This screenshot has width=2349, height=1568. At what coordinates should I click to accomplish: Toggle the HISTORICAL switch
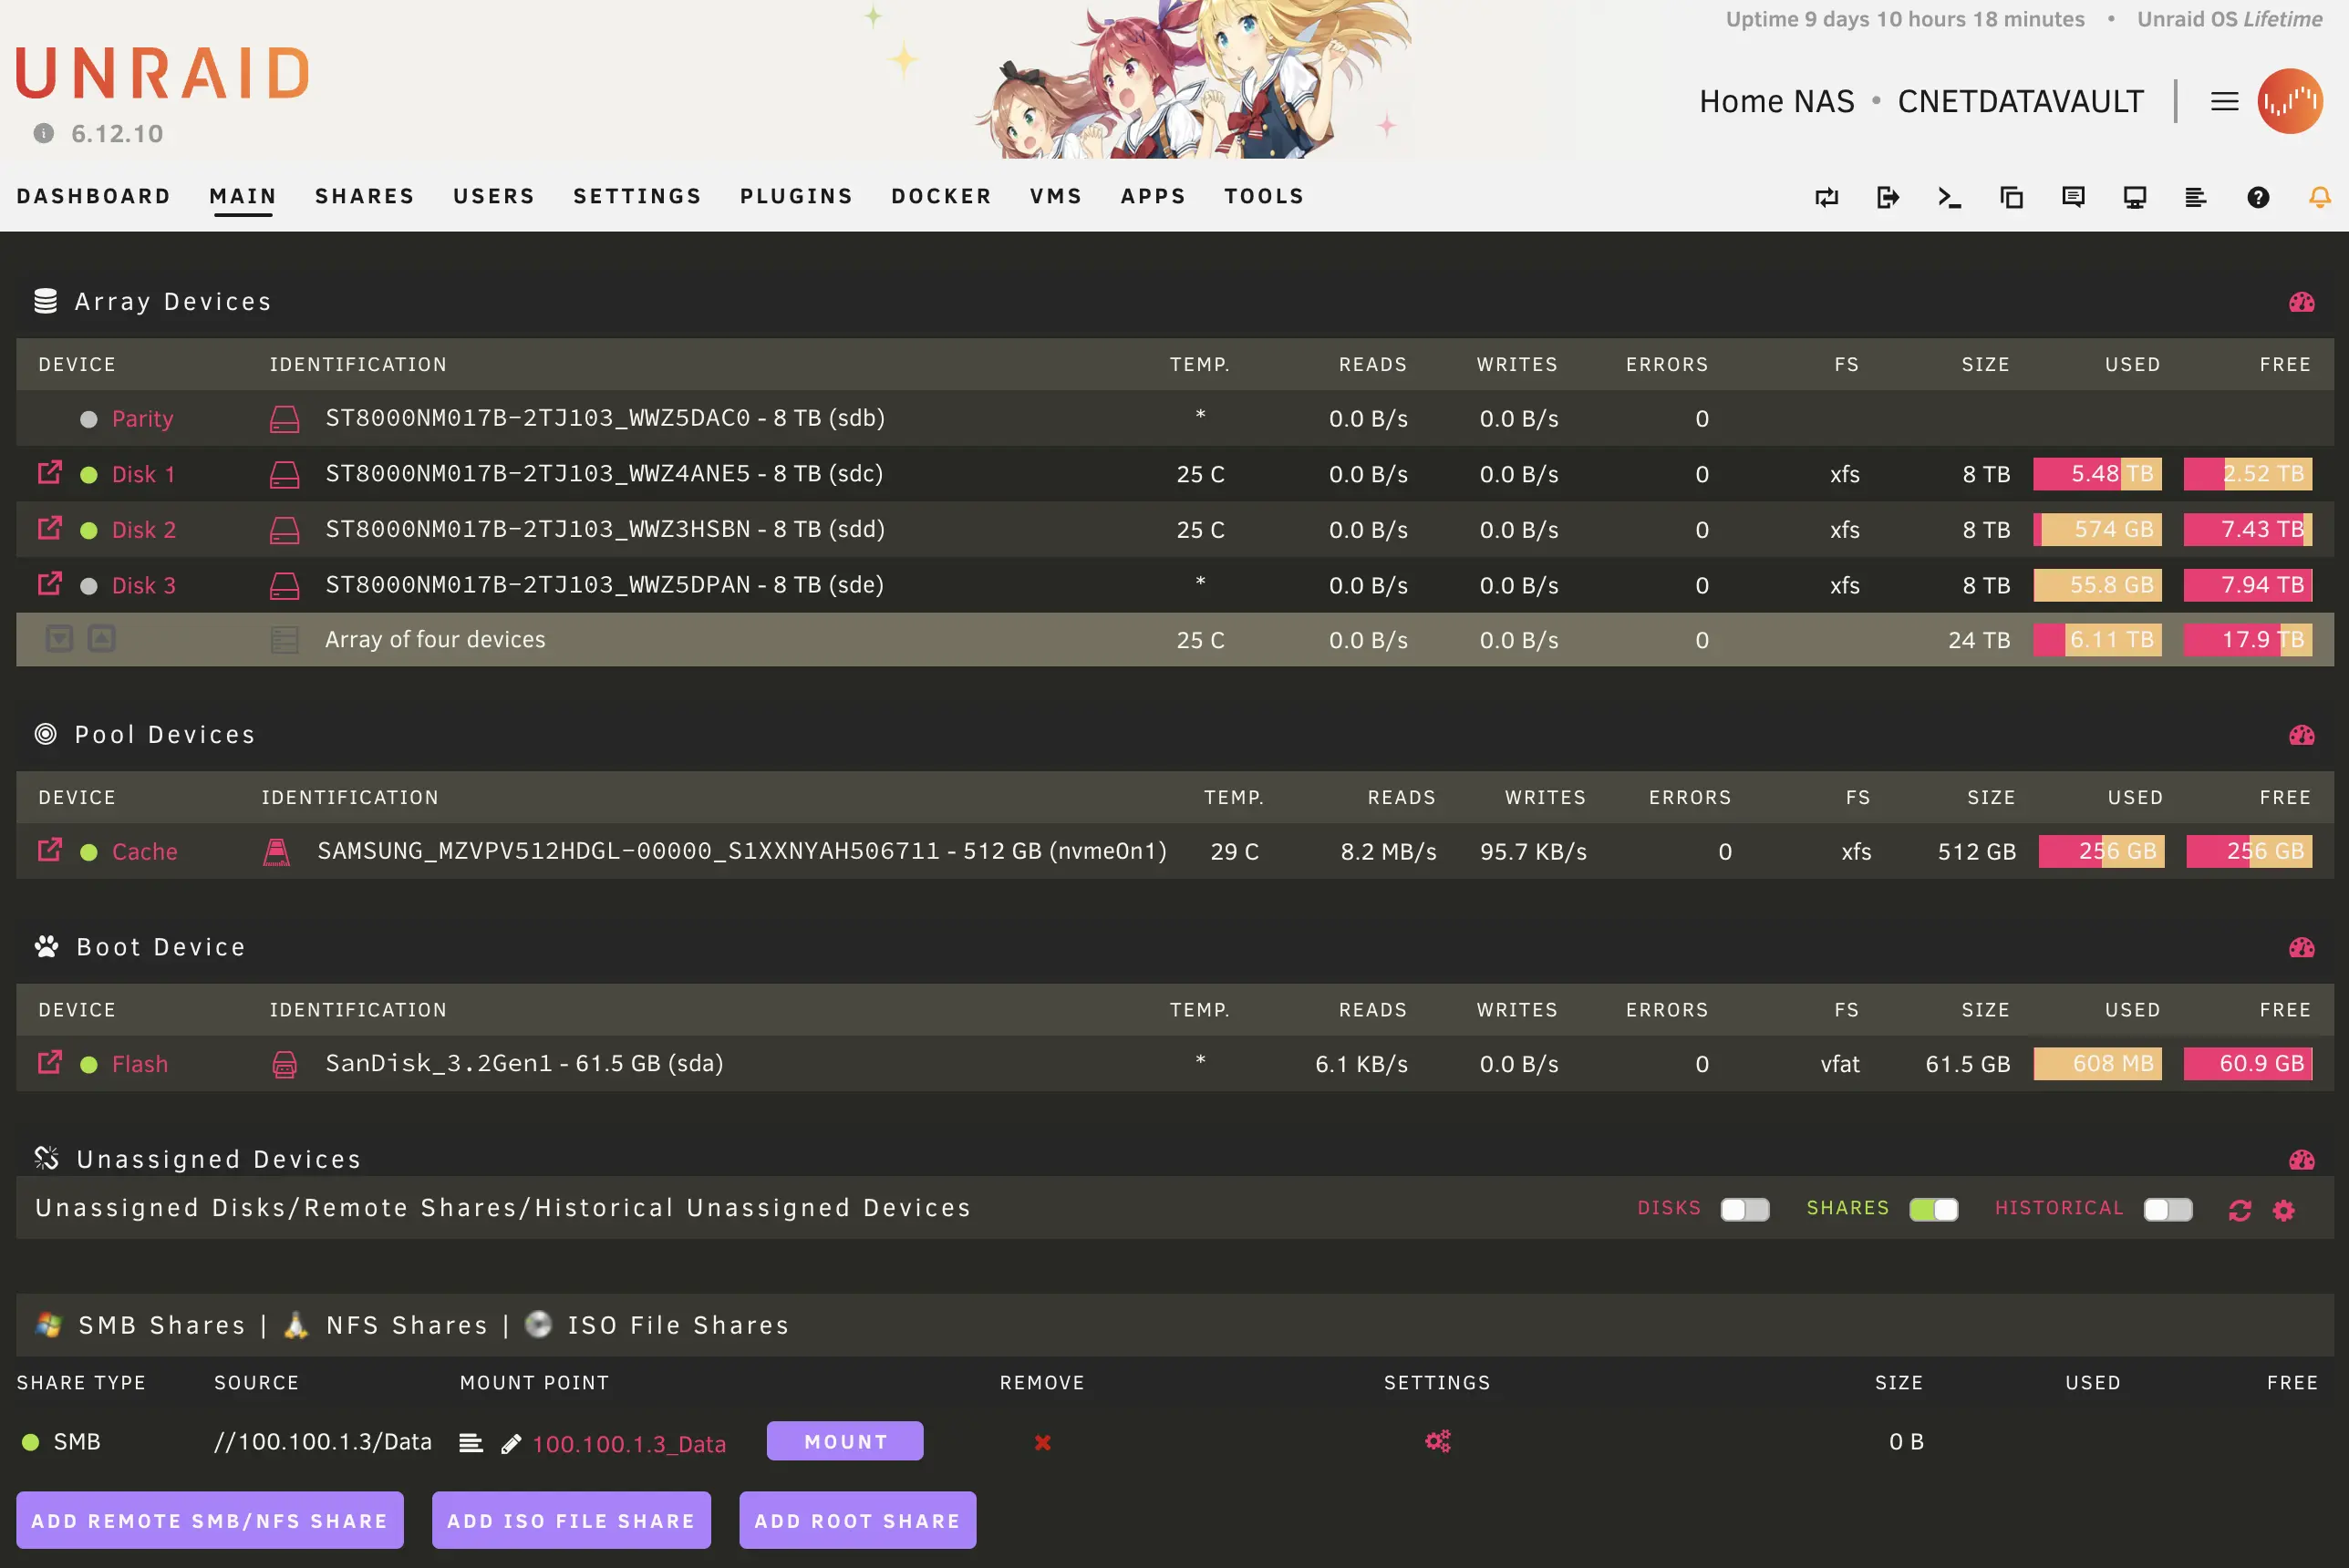[2169, 1209]
